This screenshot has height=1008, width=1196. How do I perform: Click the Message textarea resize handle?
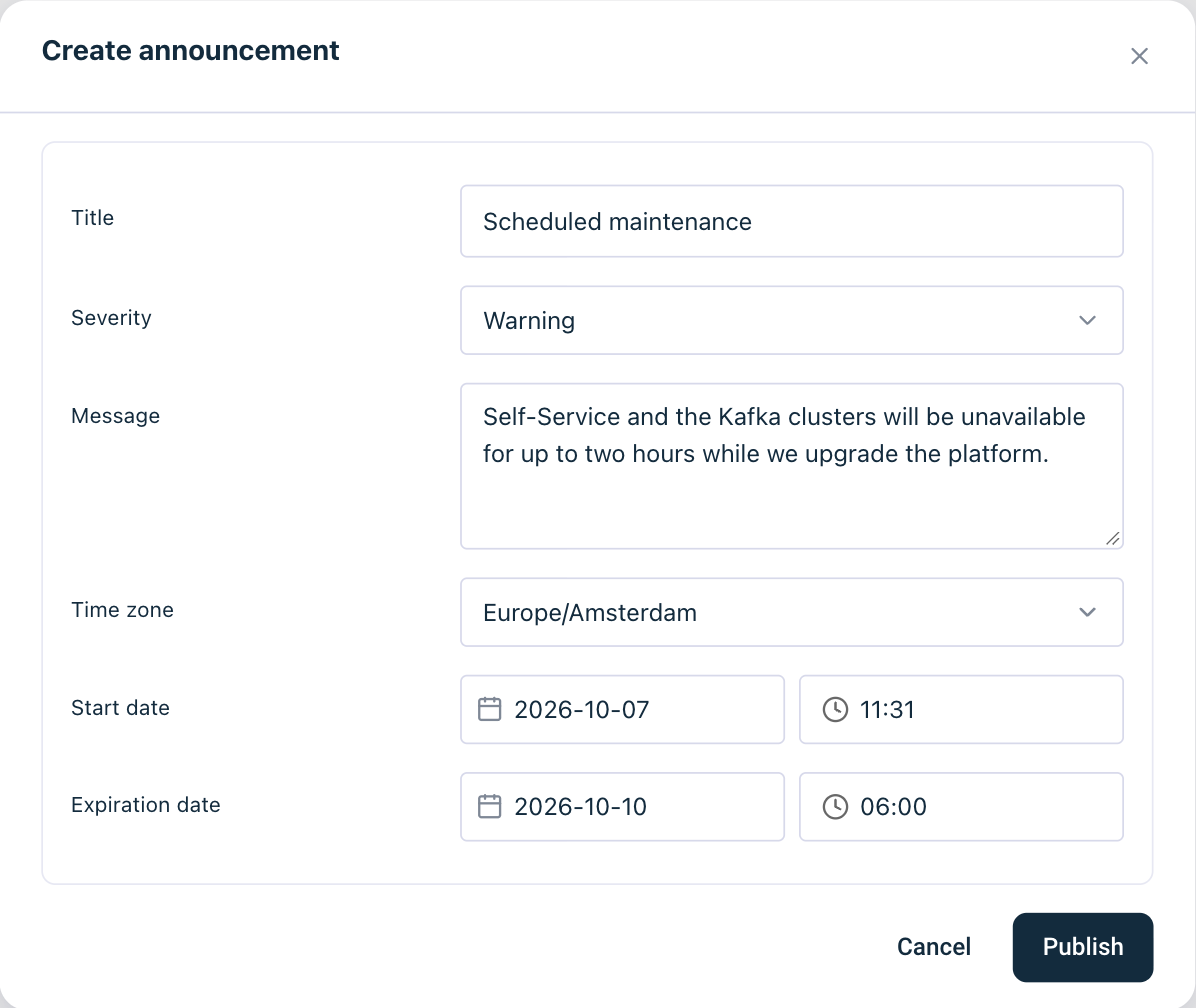point(1113,538)
